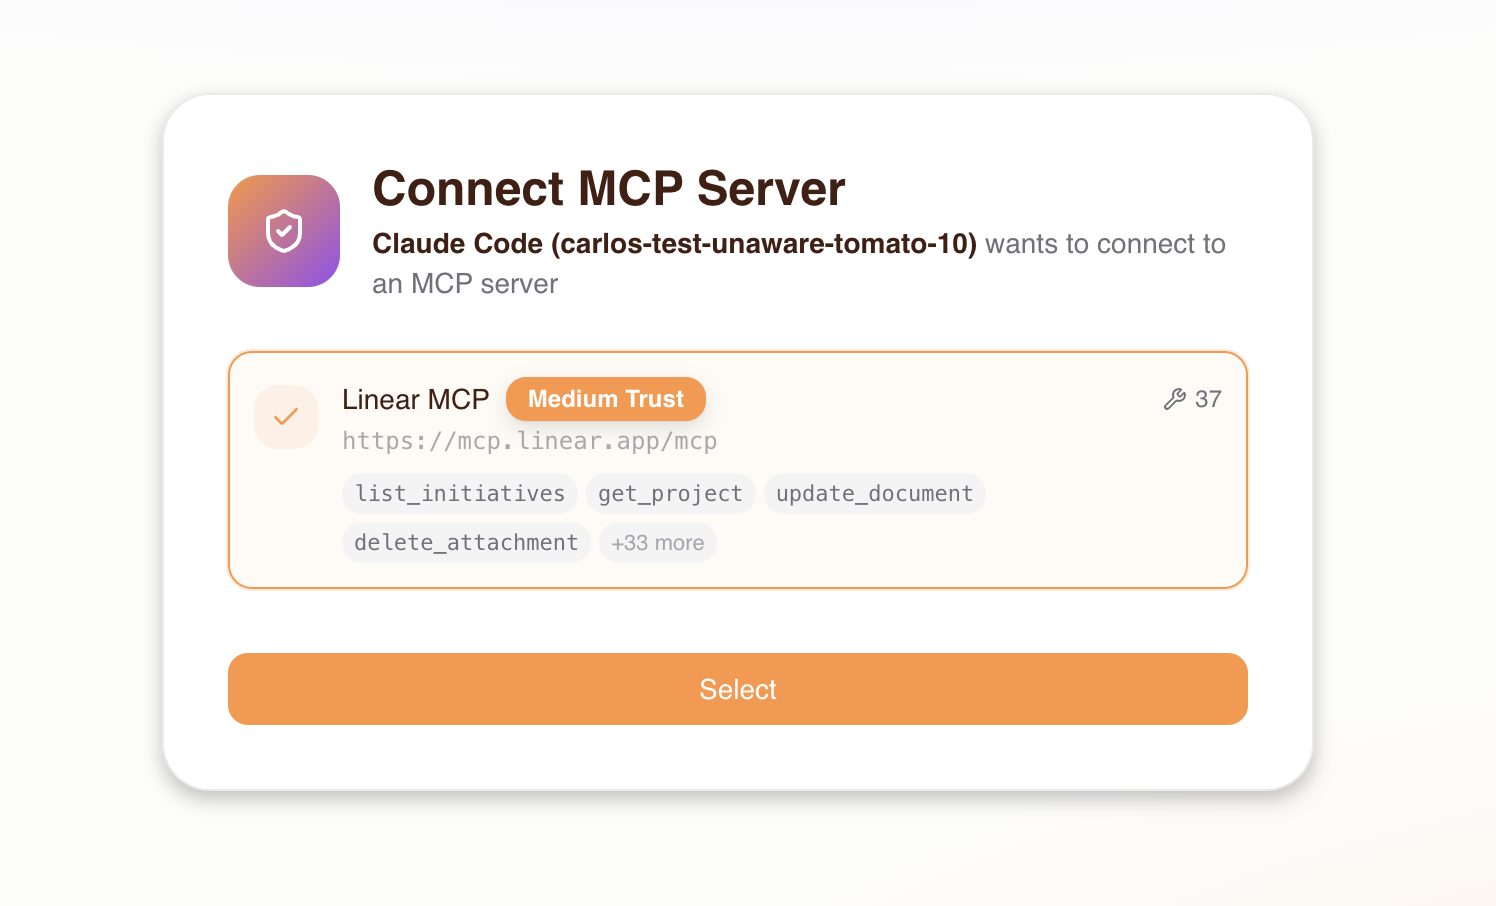Open the delete_attachment tool chip
Image resolution: width=1496 pixels, height=906 pixels.
[466, 542]
